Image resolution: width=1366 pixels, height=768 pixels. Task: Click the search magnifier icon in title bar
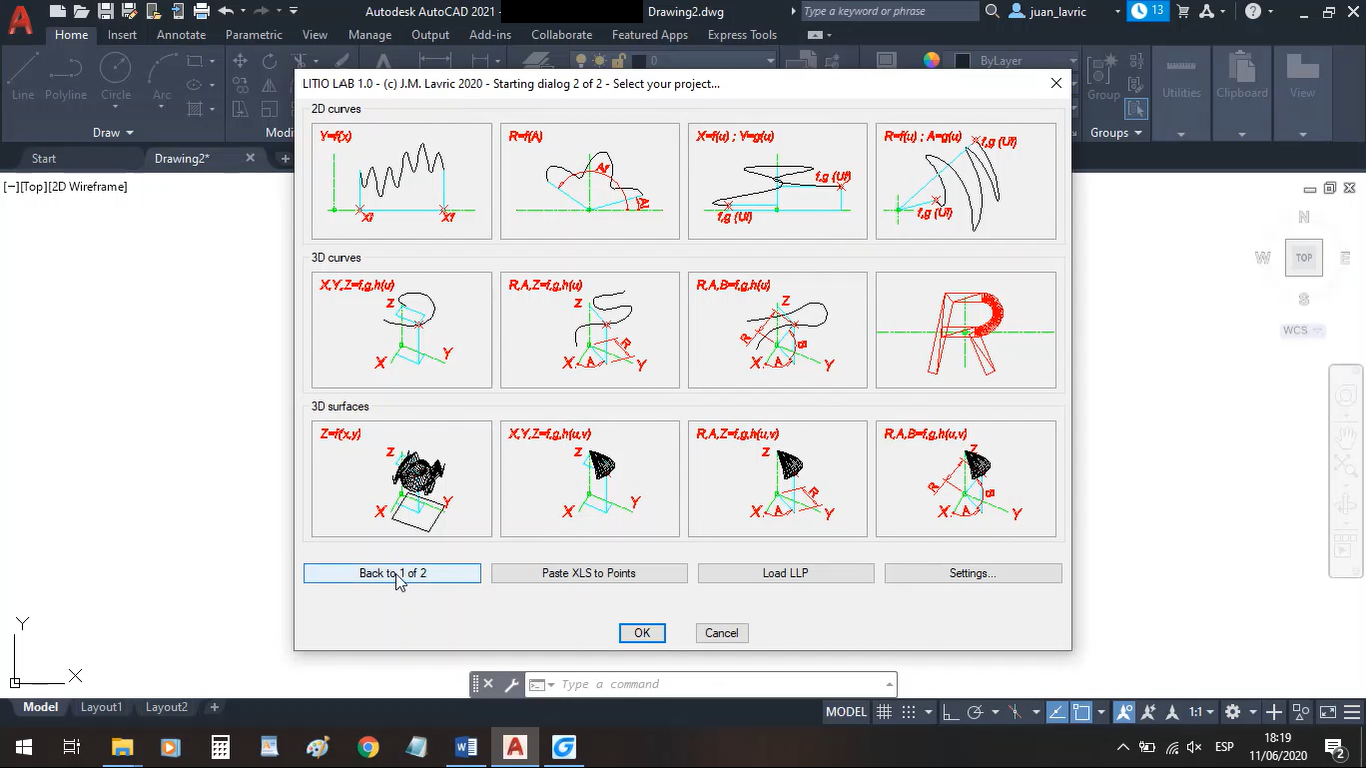pyautogui.click(x=992, y=11)
